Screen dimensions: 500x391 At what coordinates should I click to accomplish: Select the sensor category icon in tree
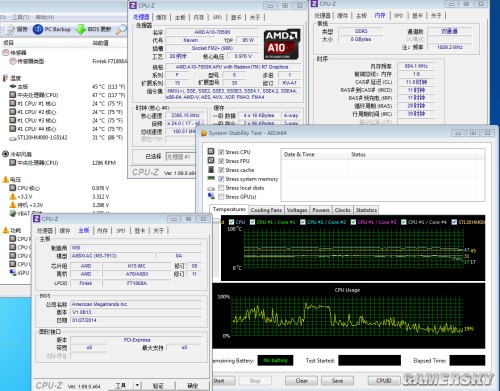[5, 52]
